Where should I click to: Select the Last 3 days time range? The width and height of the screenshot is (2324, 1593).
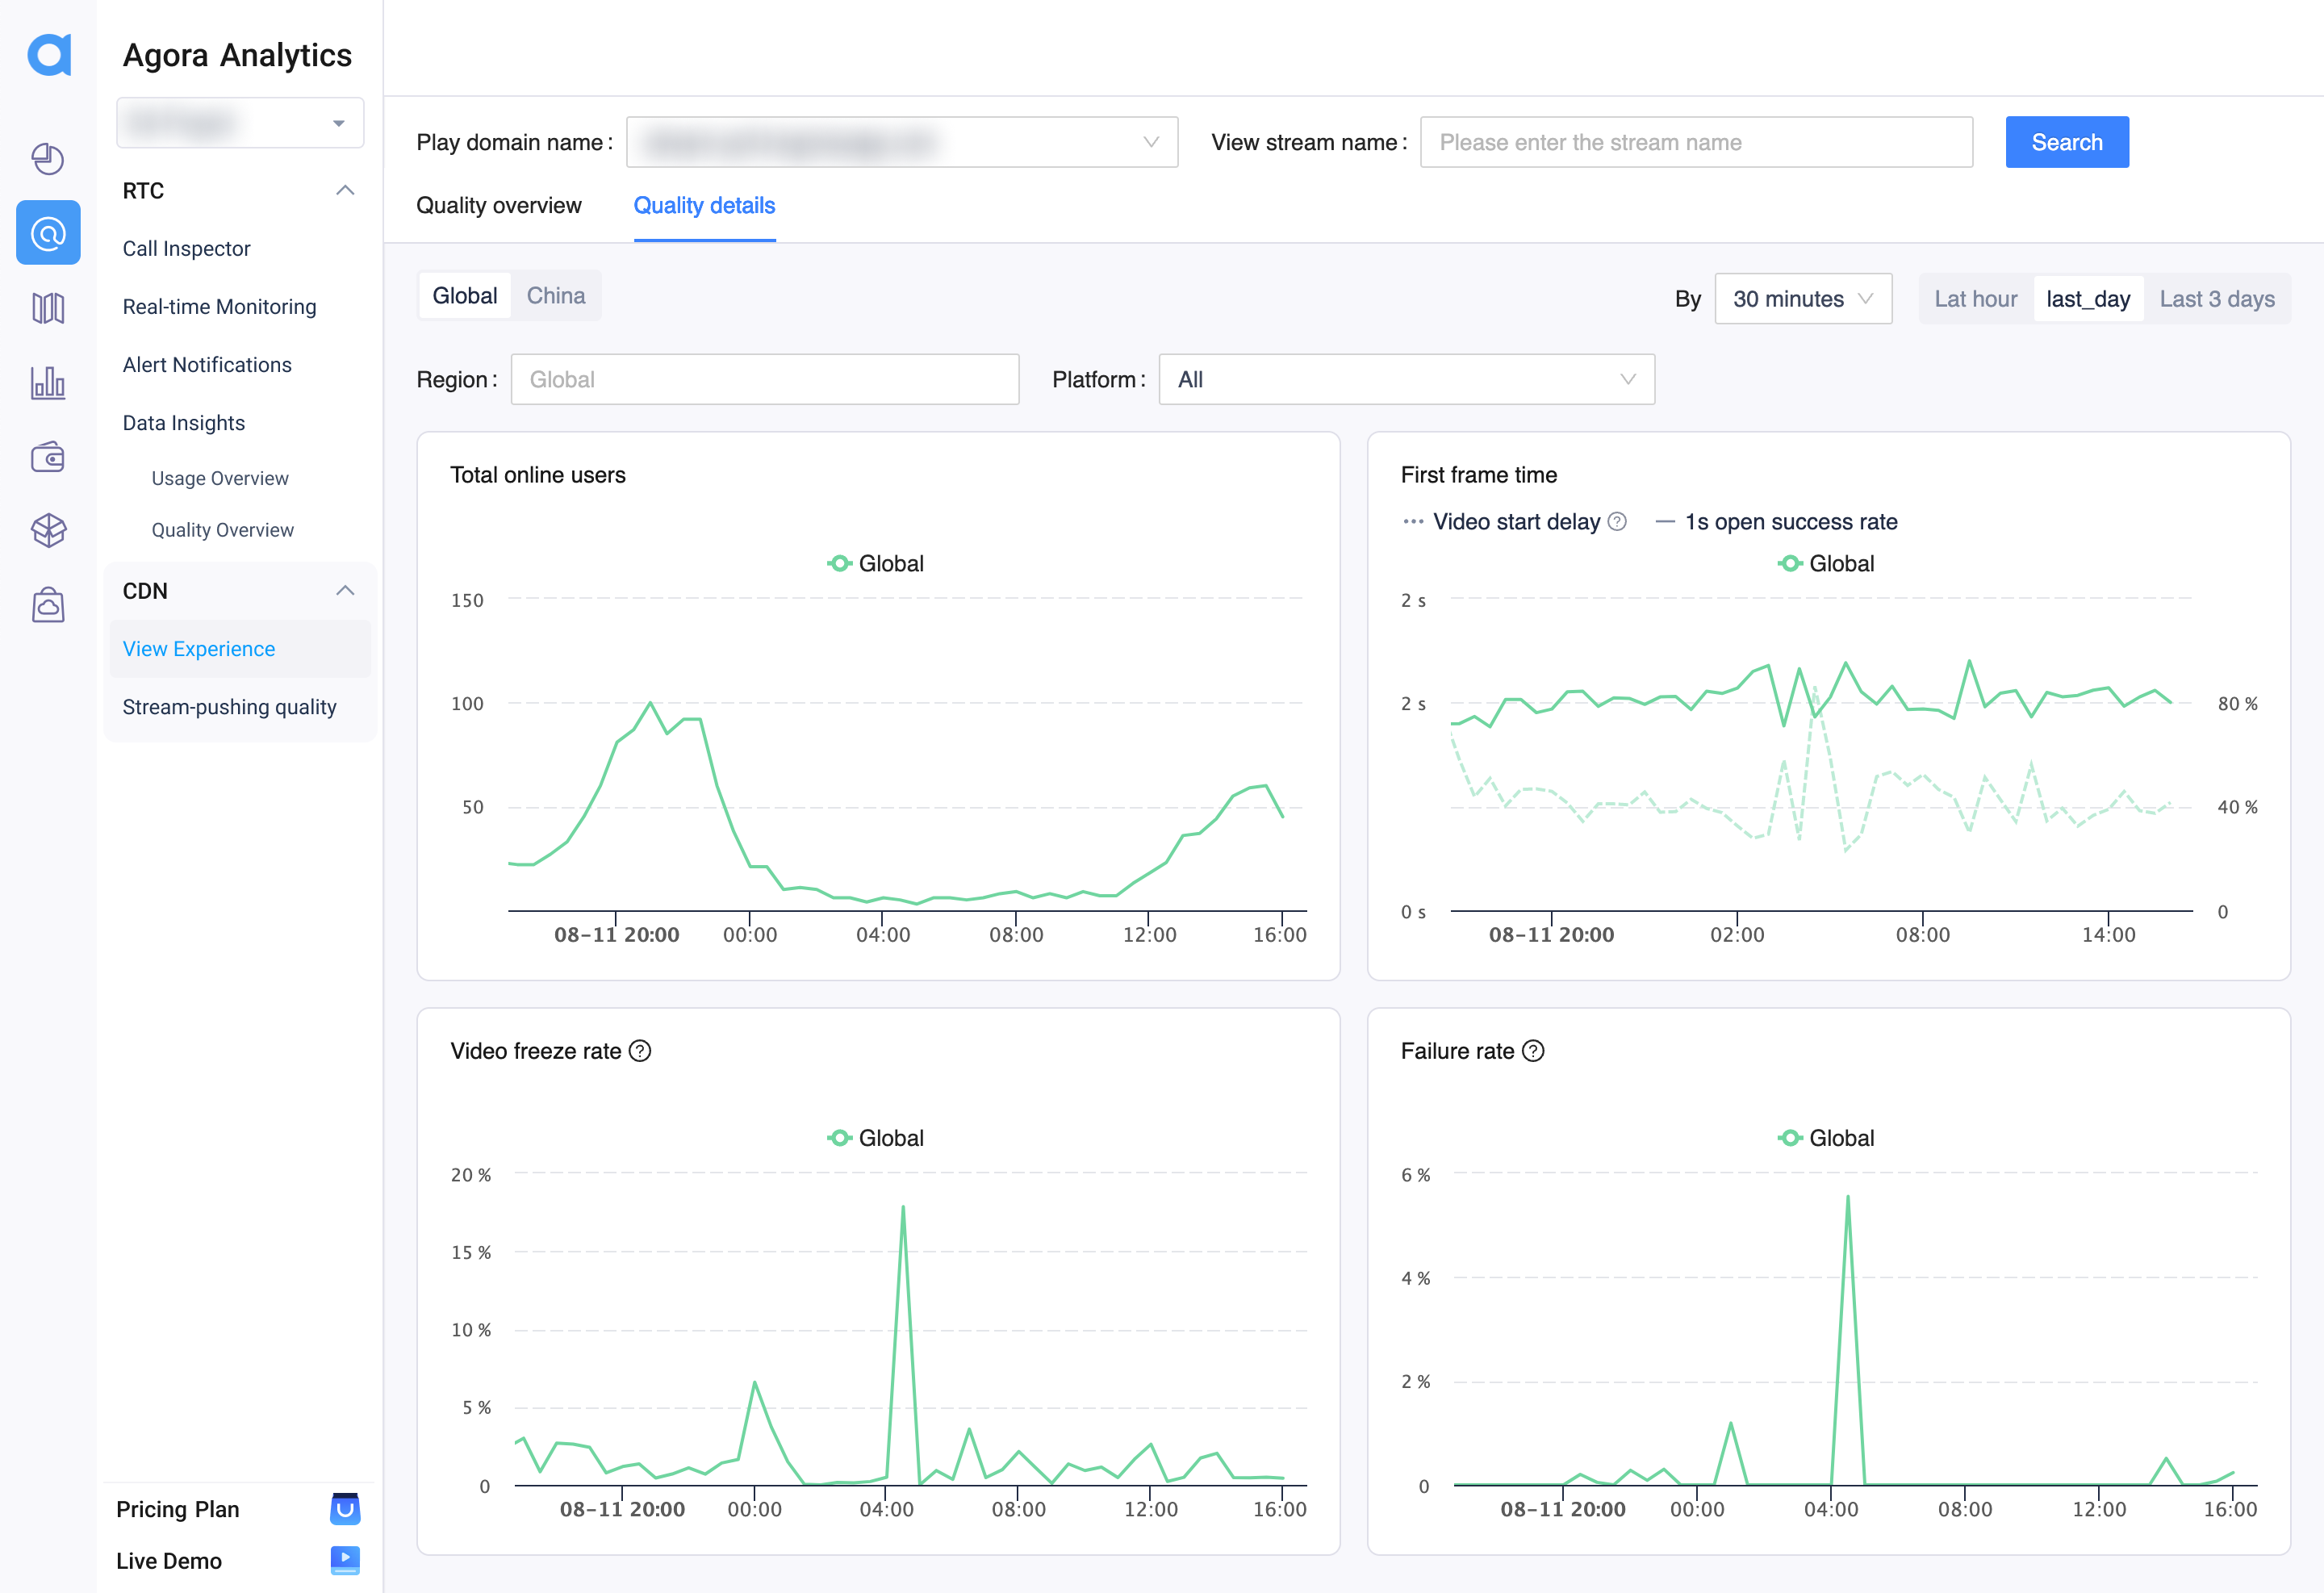coord(2216,298)
